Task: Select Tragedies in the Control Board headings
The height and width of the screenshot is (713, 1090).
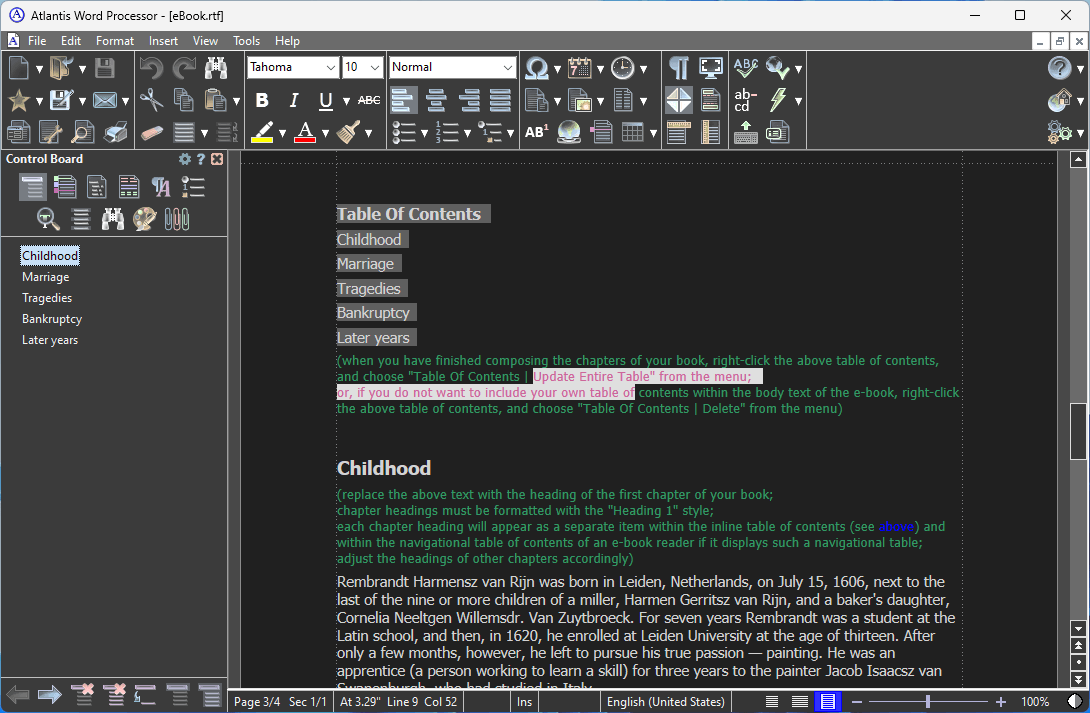Action: pyautogui.click(x=47, y=297)
